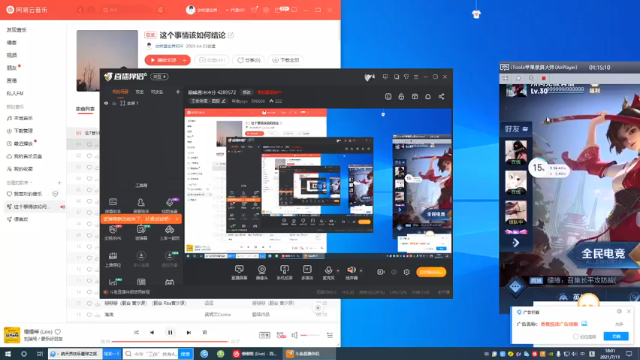Click orange Start Streaming button
This screenshot has height=360, width=640.
(431, 272)
